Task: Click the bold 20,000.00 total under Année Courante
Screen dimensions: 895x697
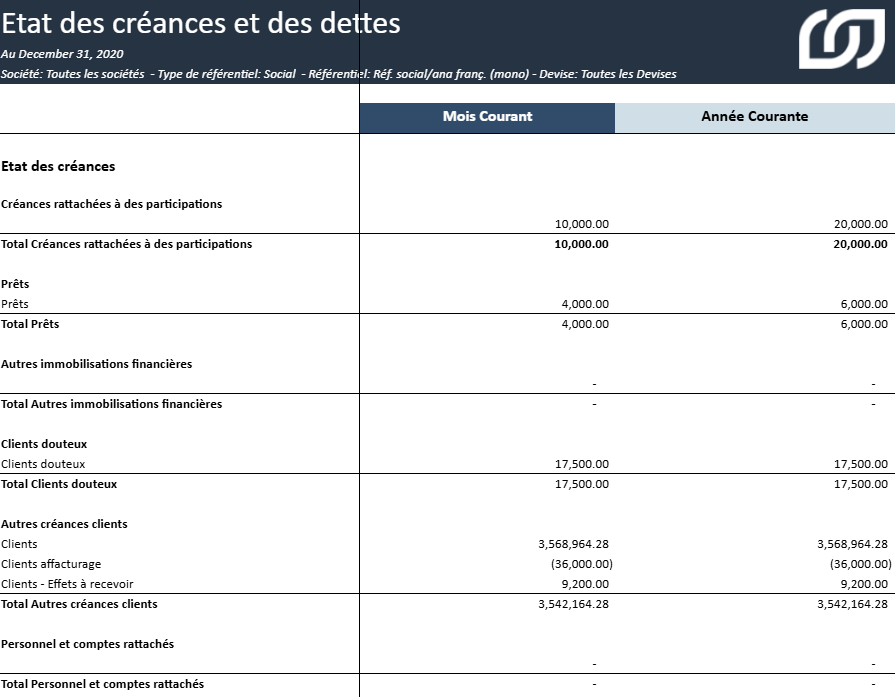Action: [860, 244]
